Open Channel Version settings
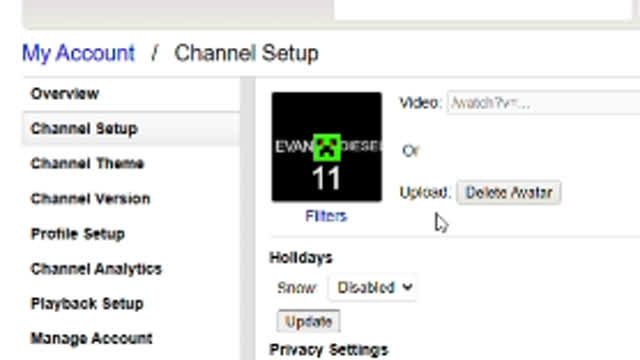 91,199
